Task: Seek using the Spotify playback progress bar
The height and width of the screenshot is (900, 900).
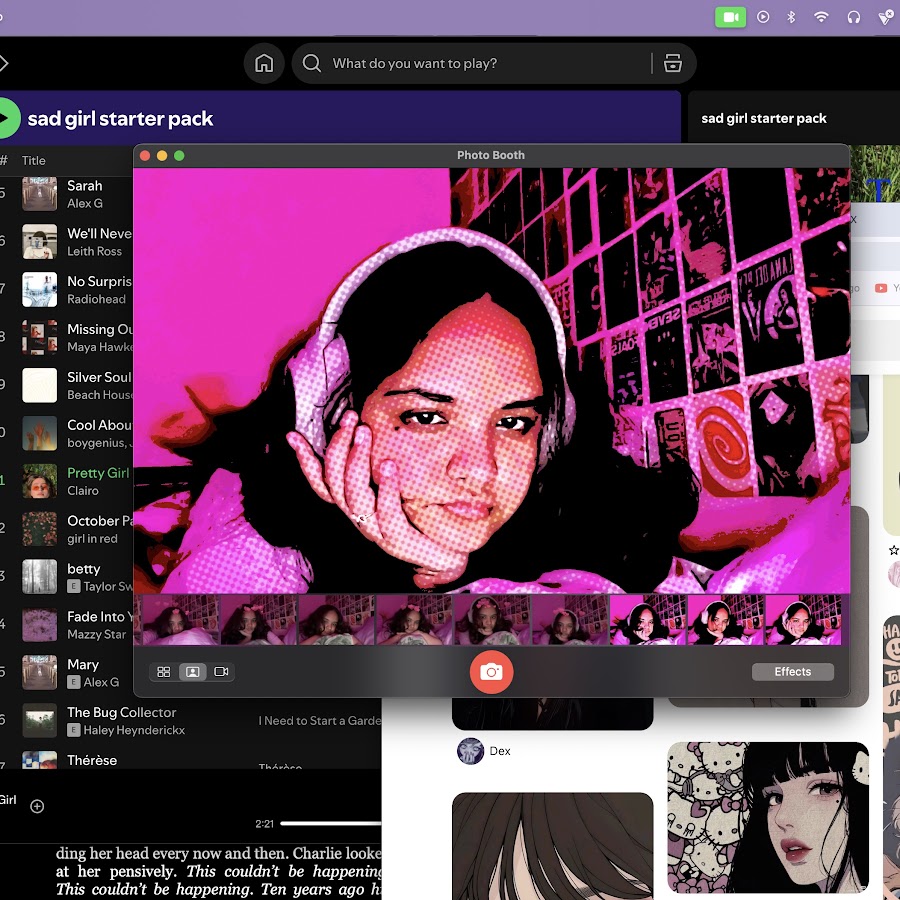Action: click(331, 824)
